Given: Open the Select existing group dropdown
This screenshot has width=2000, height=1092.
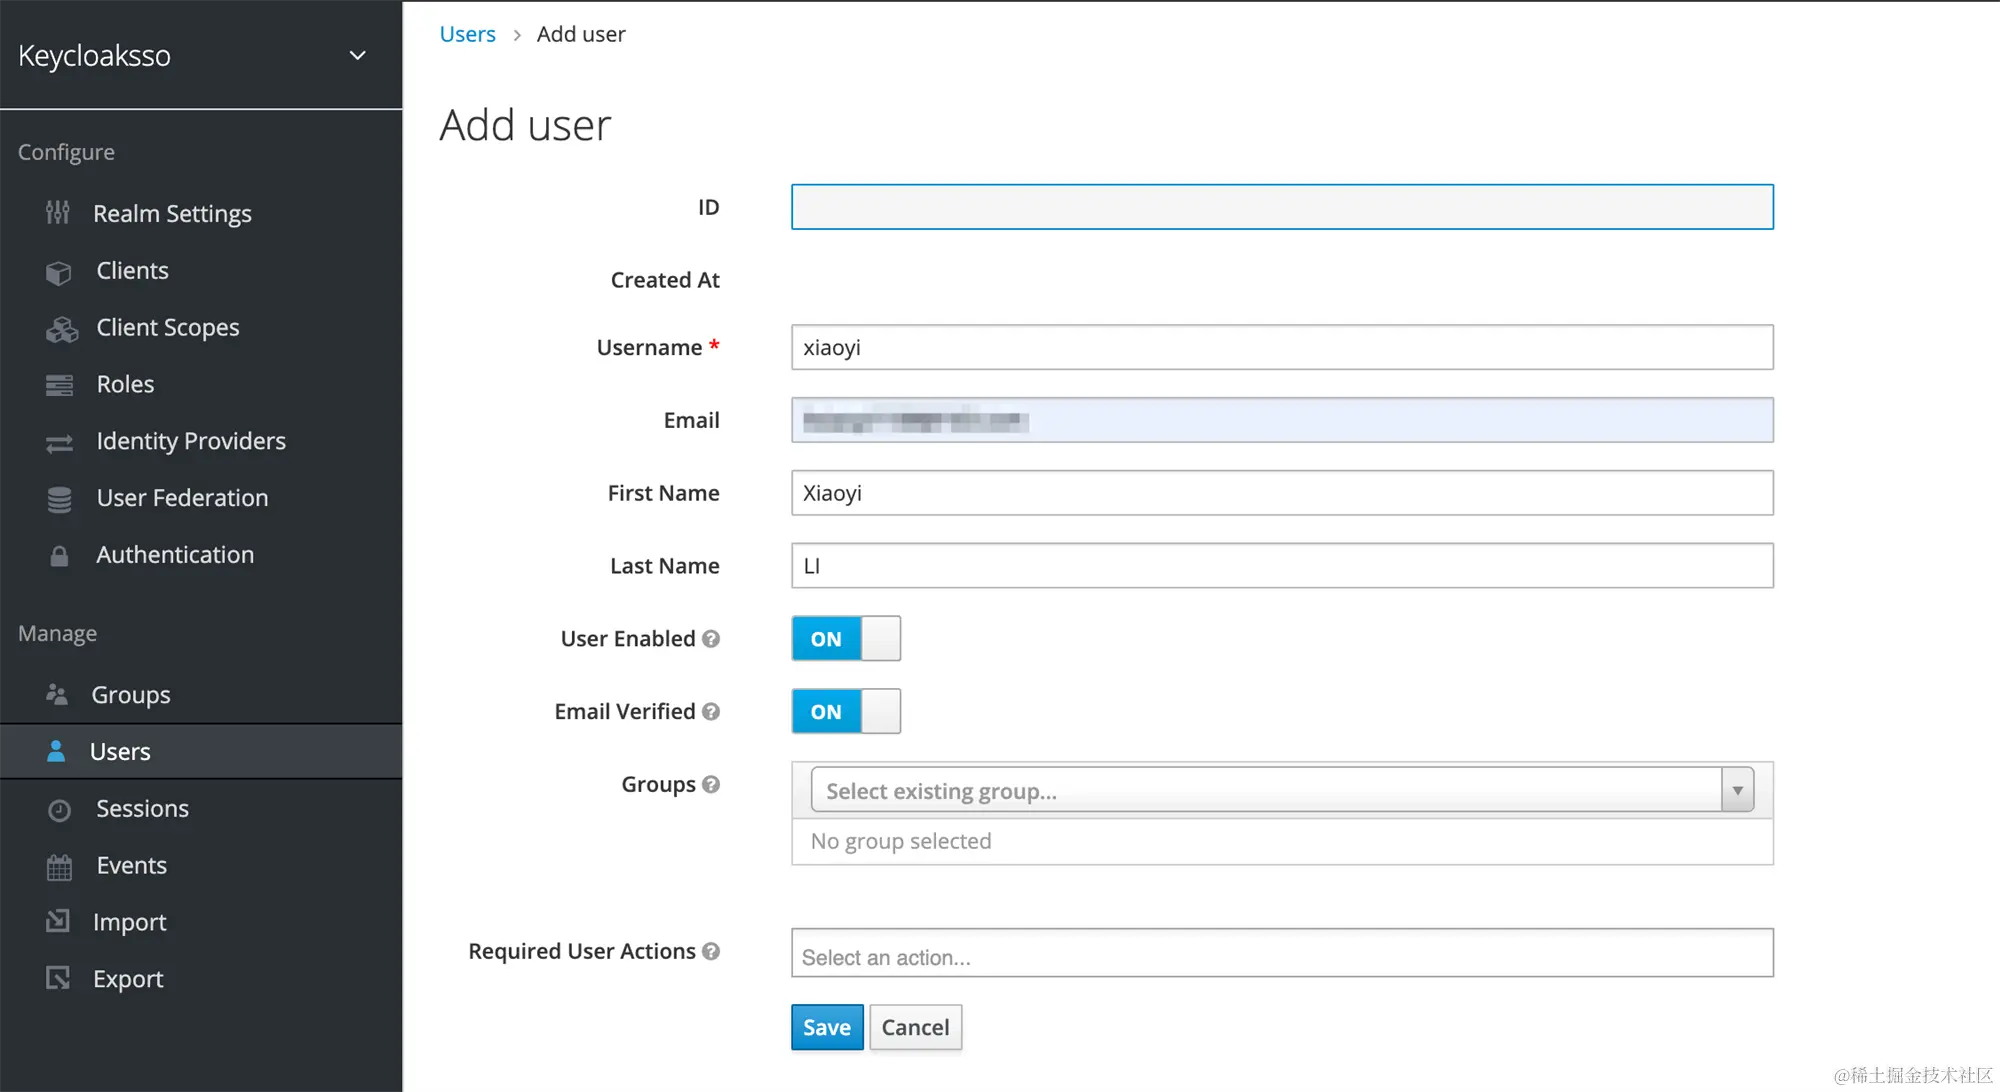Looking at the screenshot, I should 1281,791.
